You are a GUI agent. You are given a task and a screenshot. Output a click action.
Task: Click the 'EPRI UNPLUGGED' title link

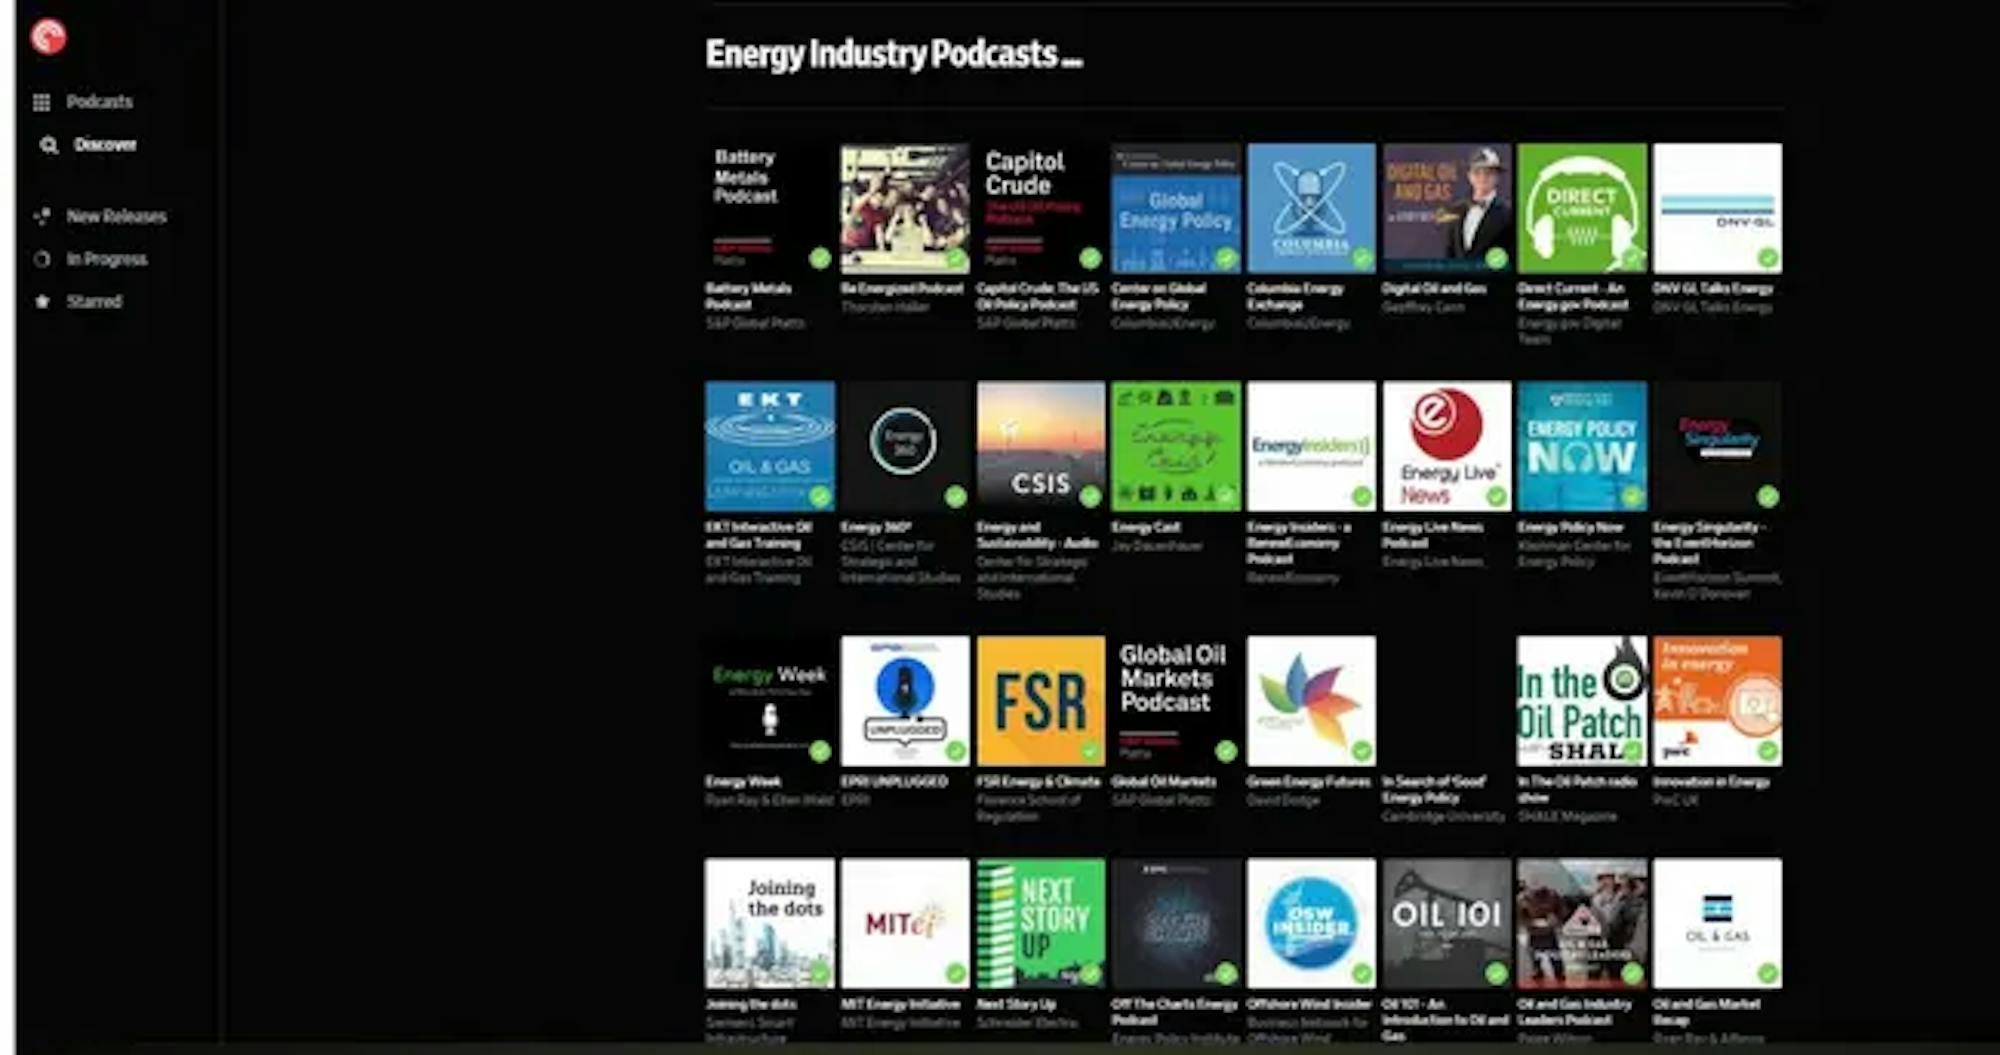894,782
